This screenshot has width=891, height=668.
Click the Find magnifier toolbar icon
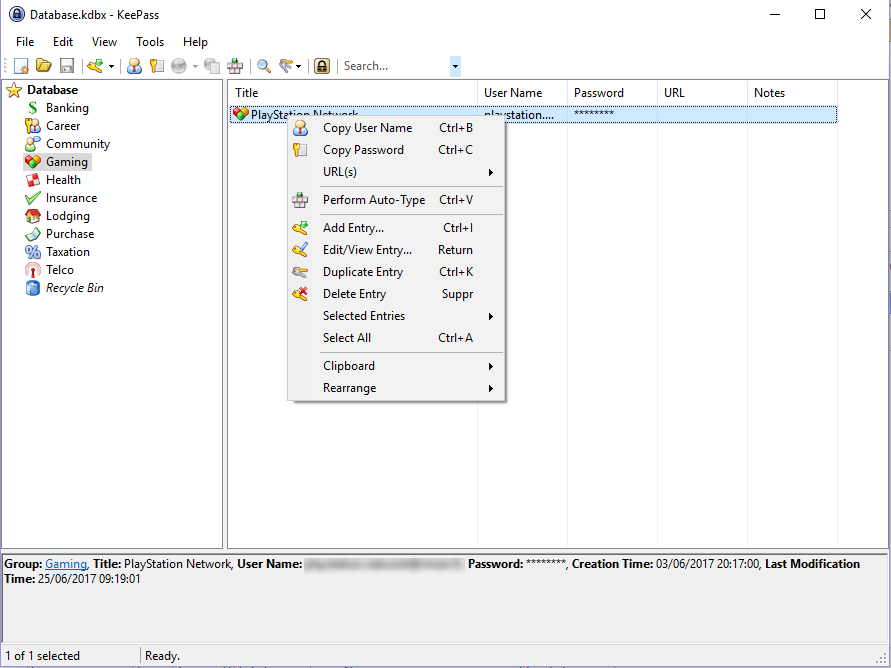tap(264, 66)
